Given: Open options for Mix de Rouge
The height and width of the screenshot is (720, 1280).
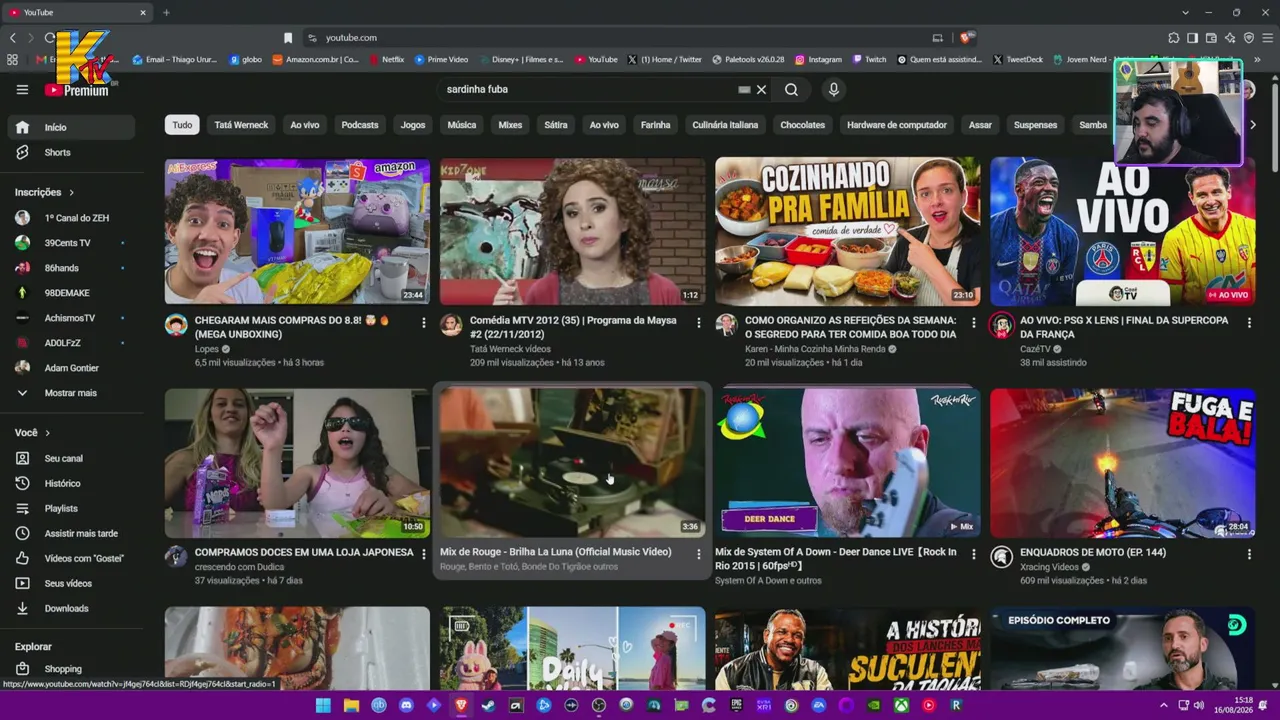Looking at the screenshot, I should click(x=698, y=554).
